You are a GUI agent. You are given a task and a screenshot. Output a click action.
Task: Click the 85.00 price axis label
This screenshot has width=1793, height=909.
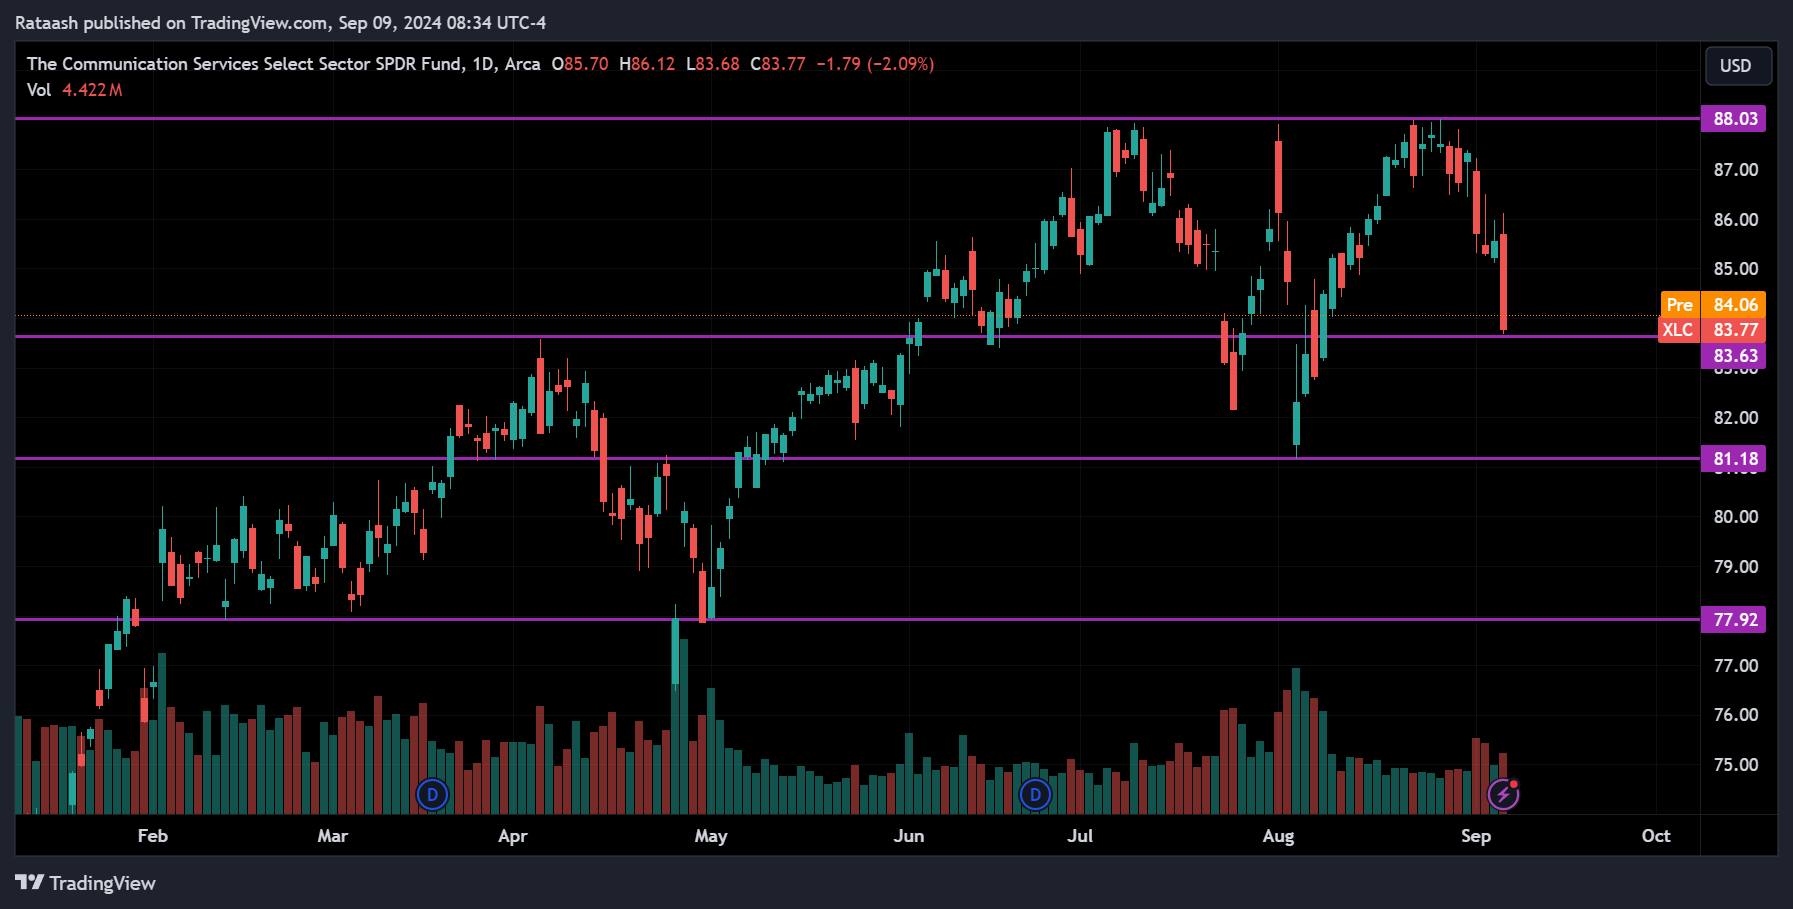pyautogui.click(x=1736, y=269)
